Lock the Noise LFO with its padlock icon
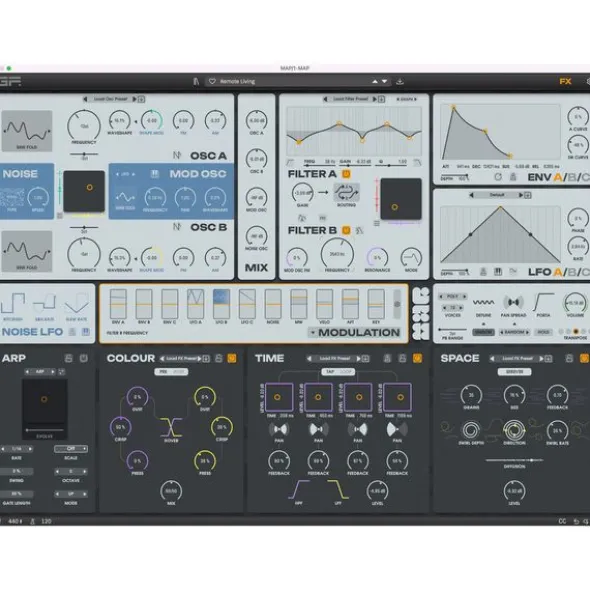Image resolution: width=590 pixels, height=591 pixels. point(72,332)
